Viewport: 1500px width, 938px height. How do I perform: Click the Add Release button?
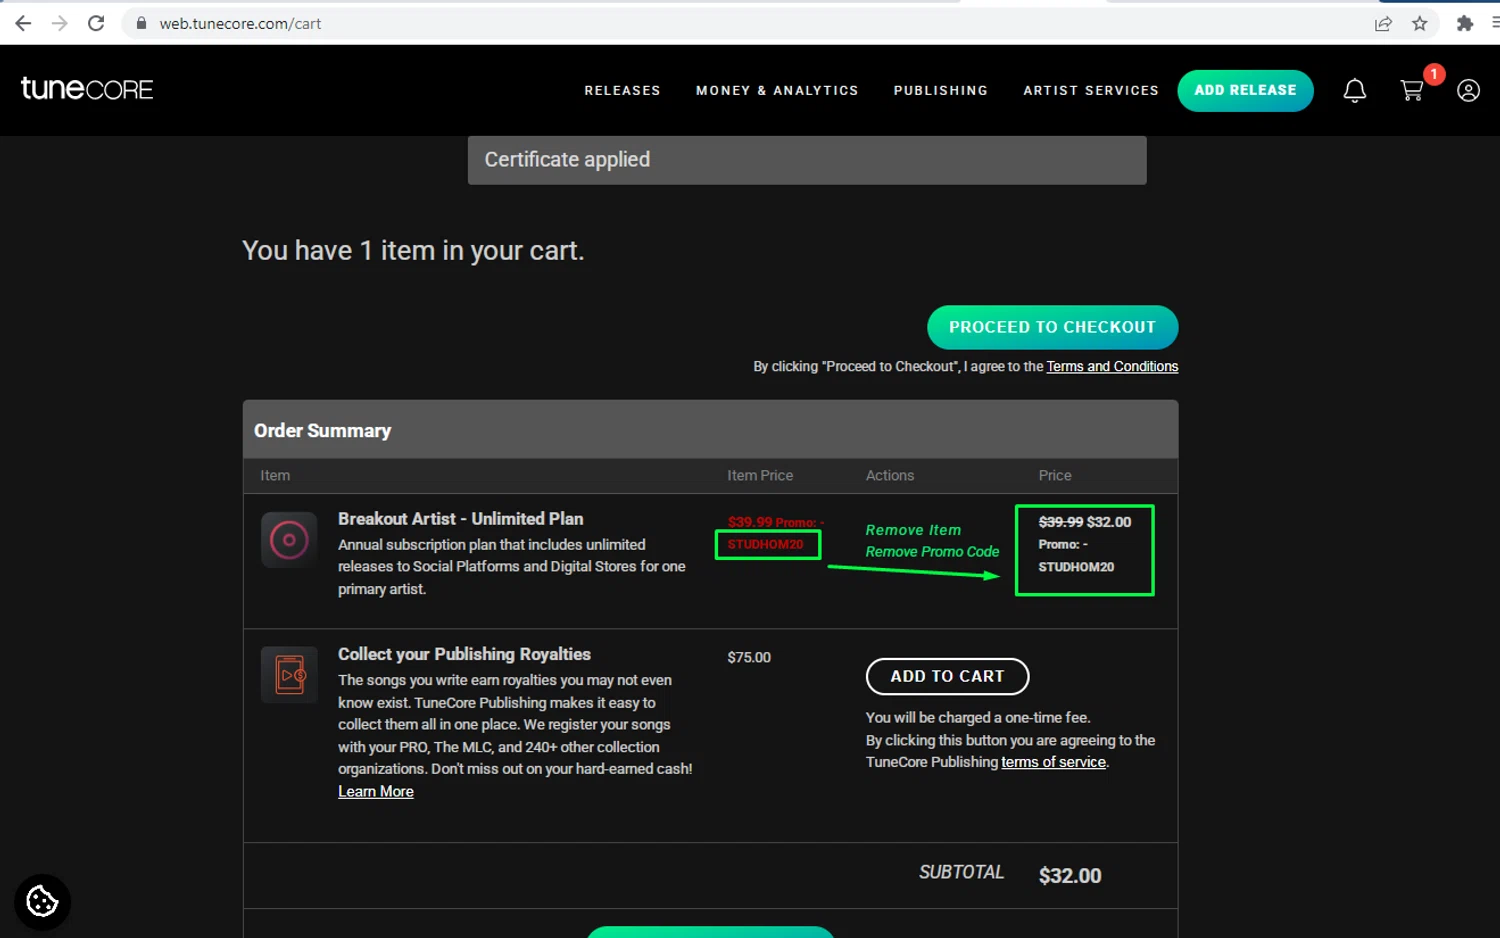click(1245, 90)
